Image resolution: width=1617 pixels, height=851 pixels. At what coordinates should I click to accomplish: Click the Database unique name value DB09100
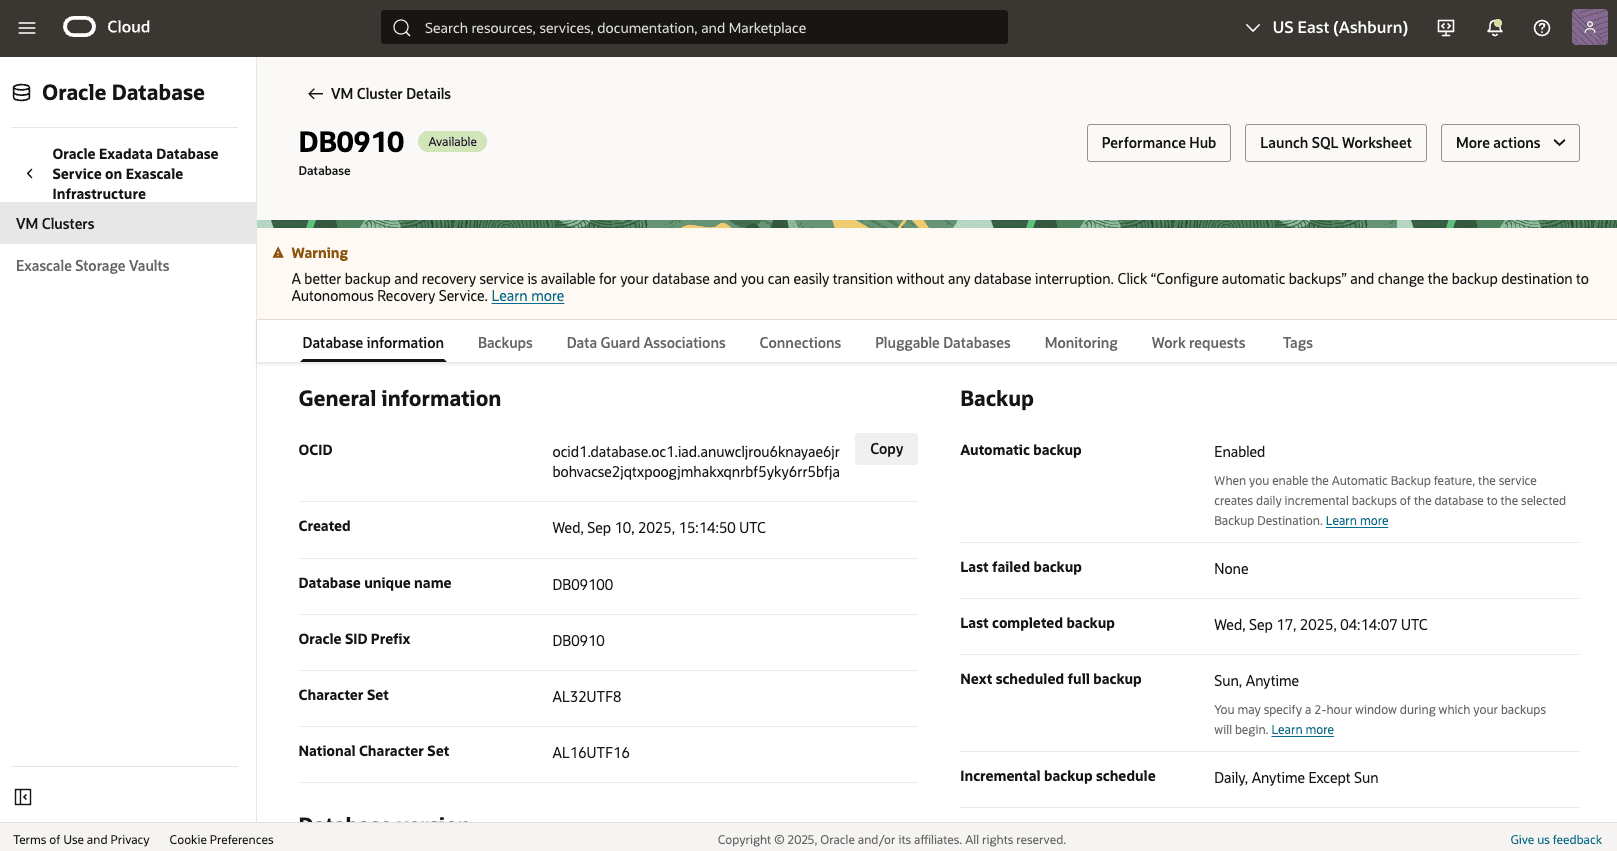[583, 585]
